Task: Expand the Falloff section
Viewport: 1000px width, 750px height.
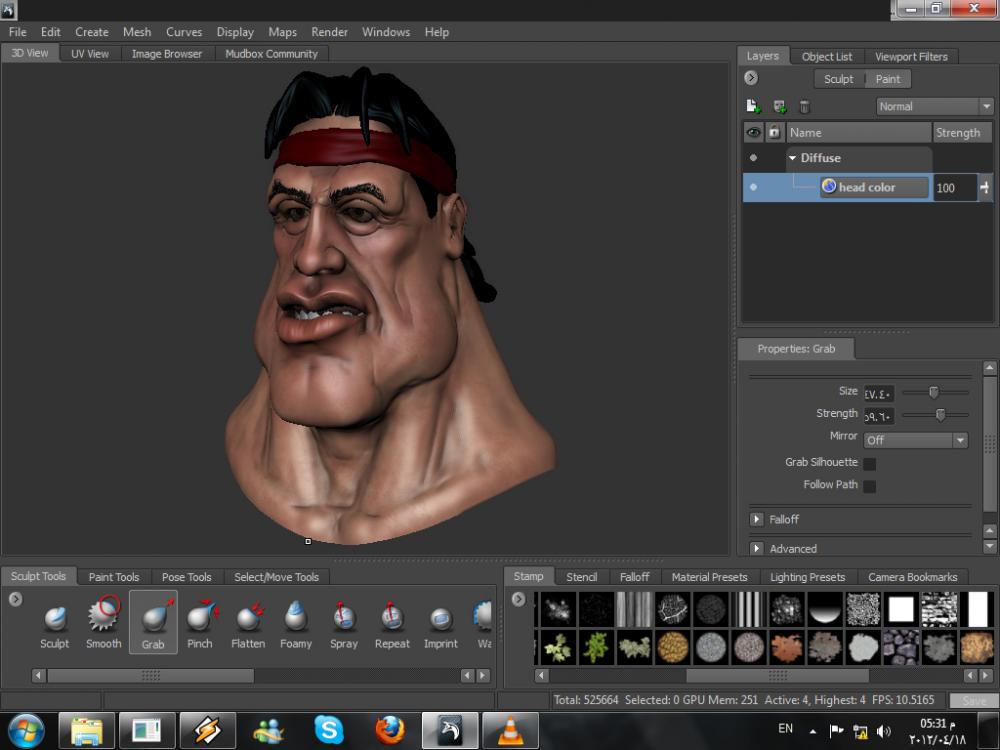Action: click(757, 519)
